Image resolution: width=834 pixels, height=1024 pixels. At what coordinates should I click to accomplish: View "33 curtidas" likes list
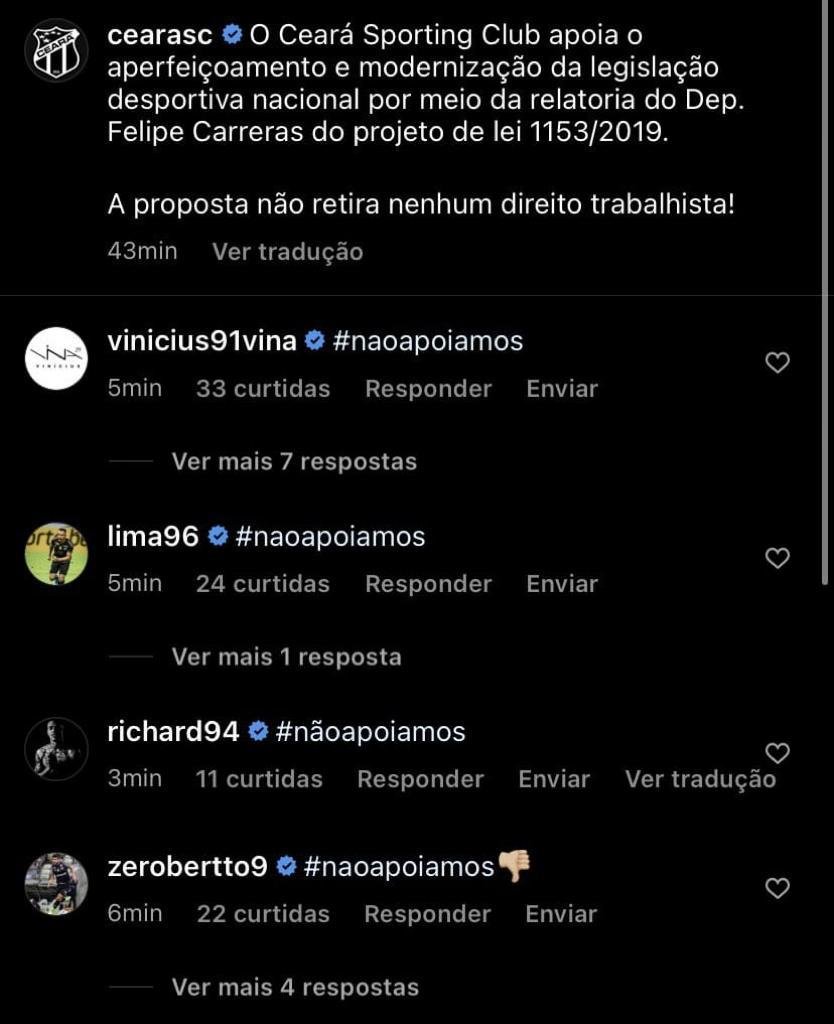(x=263, y=389)
